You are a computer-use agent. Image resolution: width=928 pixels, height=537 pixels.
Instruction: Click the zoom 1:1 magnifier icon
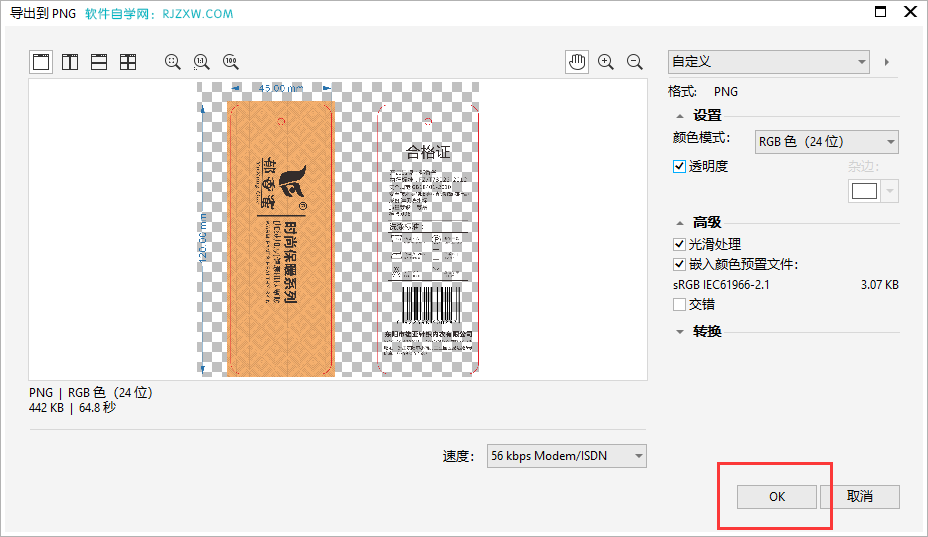coord(201,62)
